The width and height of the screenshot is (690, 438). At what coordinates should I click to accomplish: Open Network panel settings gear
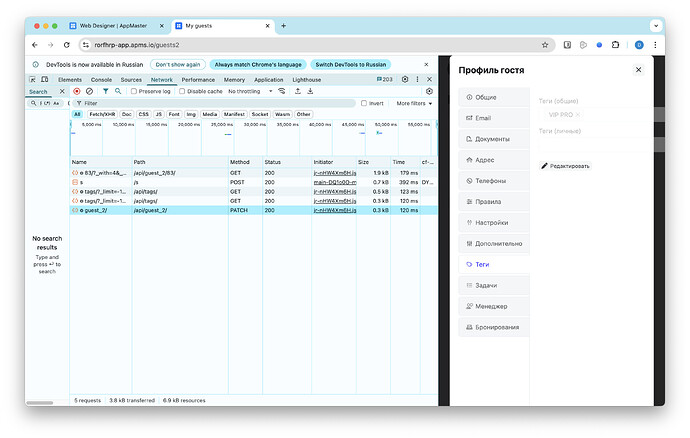pyautogui.click(x=429, y=91)
